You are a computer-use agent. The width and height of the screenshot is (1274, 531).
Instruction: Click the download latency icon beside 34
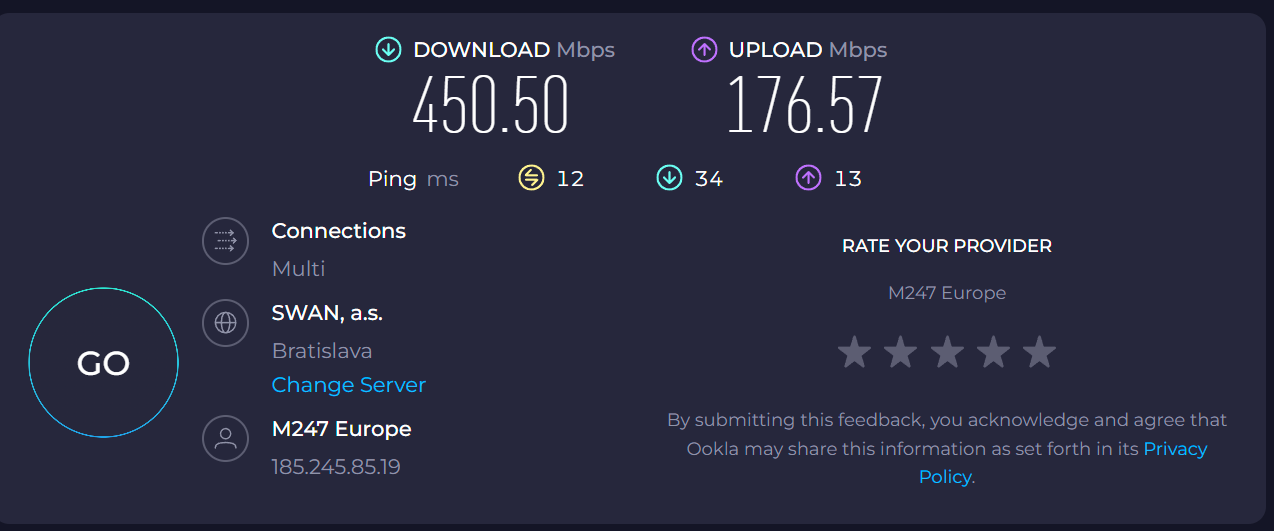click(x=669, y=178)
